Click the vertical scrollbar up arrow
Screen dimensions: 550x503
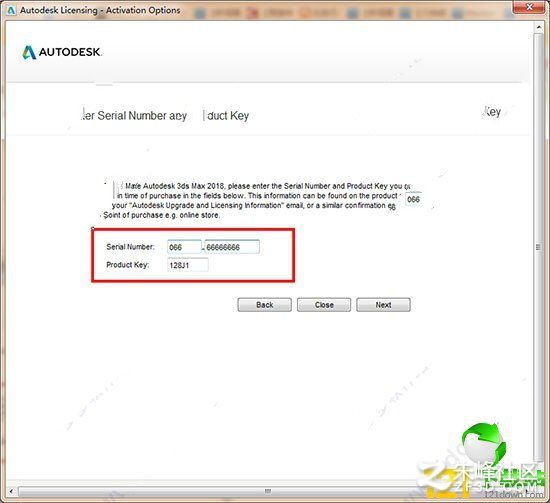(x=539, y=27)
